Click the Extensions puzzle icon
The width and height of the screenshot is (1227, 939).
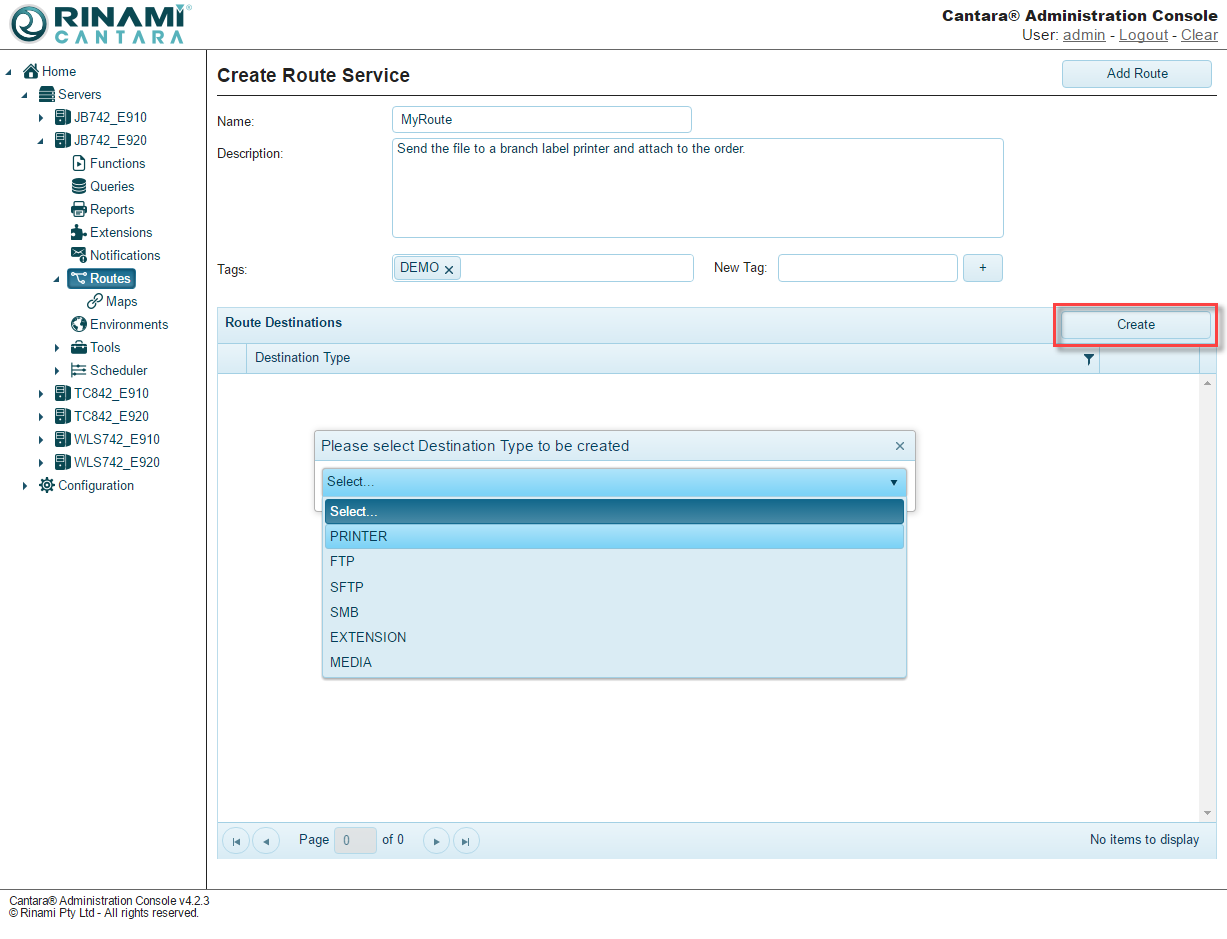[79, 232]
